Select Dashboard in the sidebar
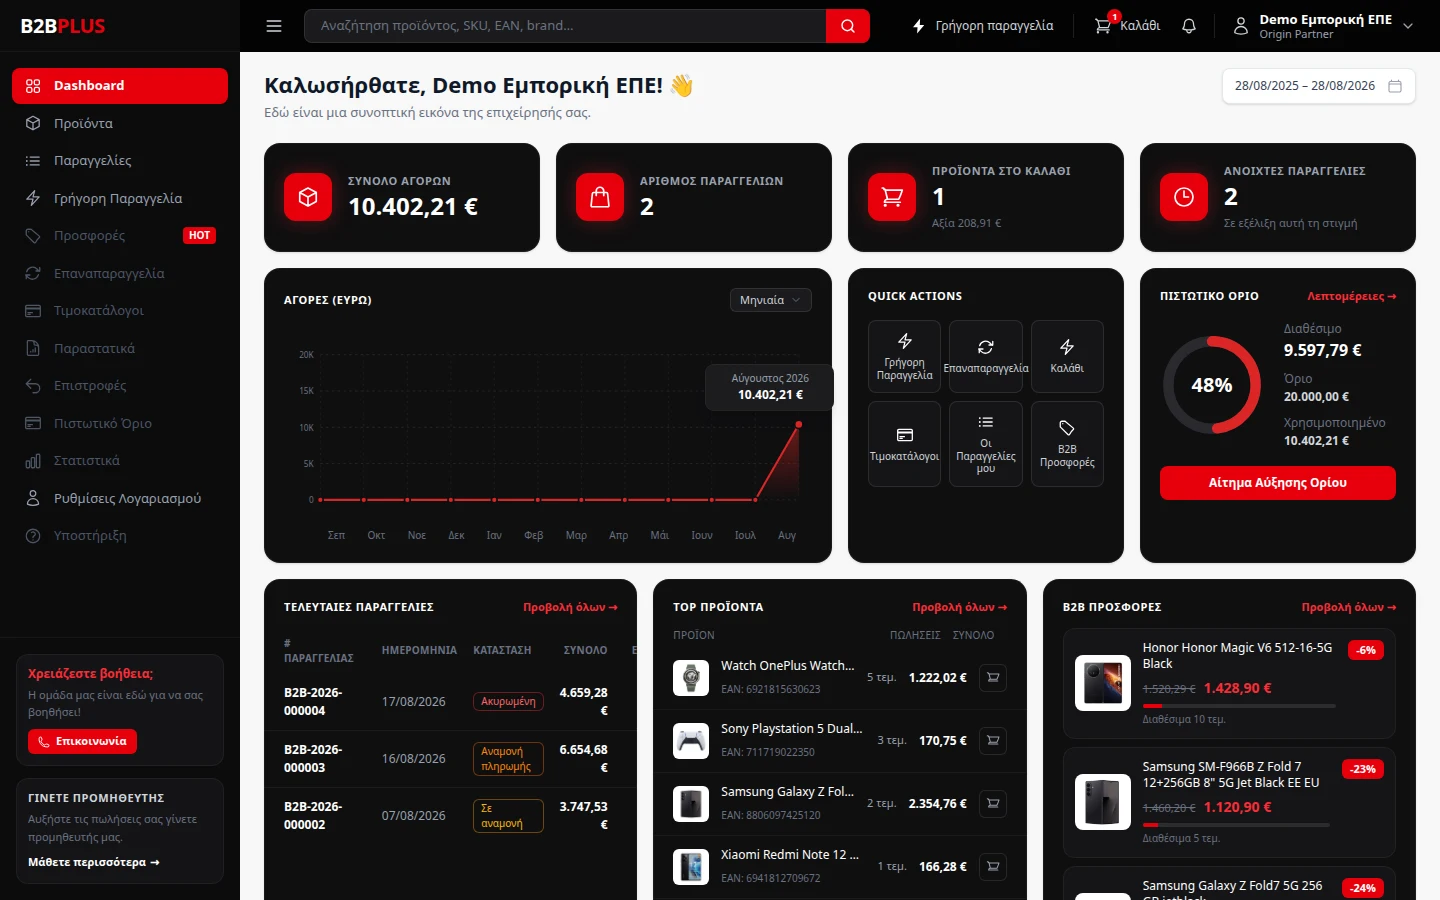Screen dimensions: 1440x900 (120, 86)
